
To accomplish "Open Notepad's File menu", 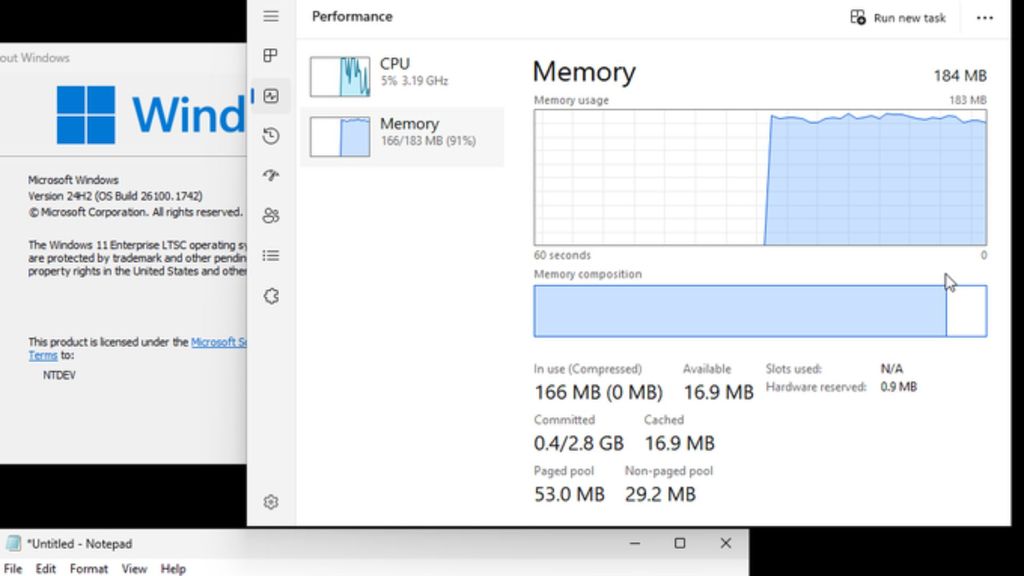I will coord(14,568).
